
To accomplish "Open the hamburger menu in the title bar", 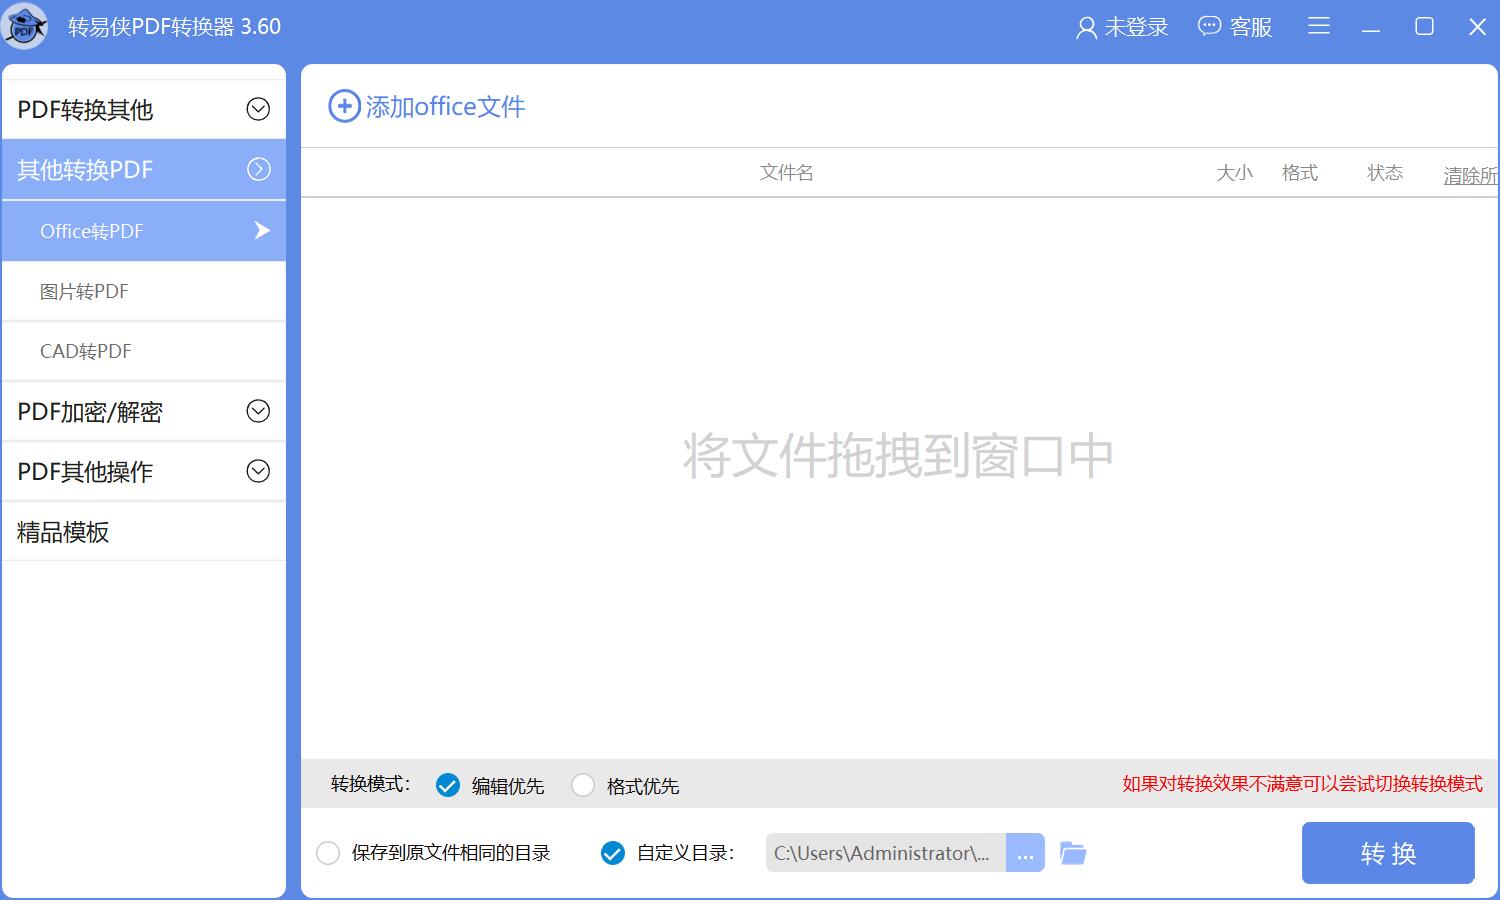I will [1318, 26].
